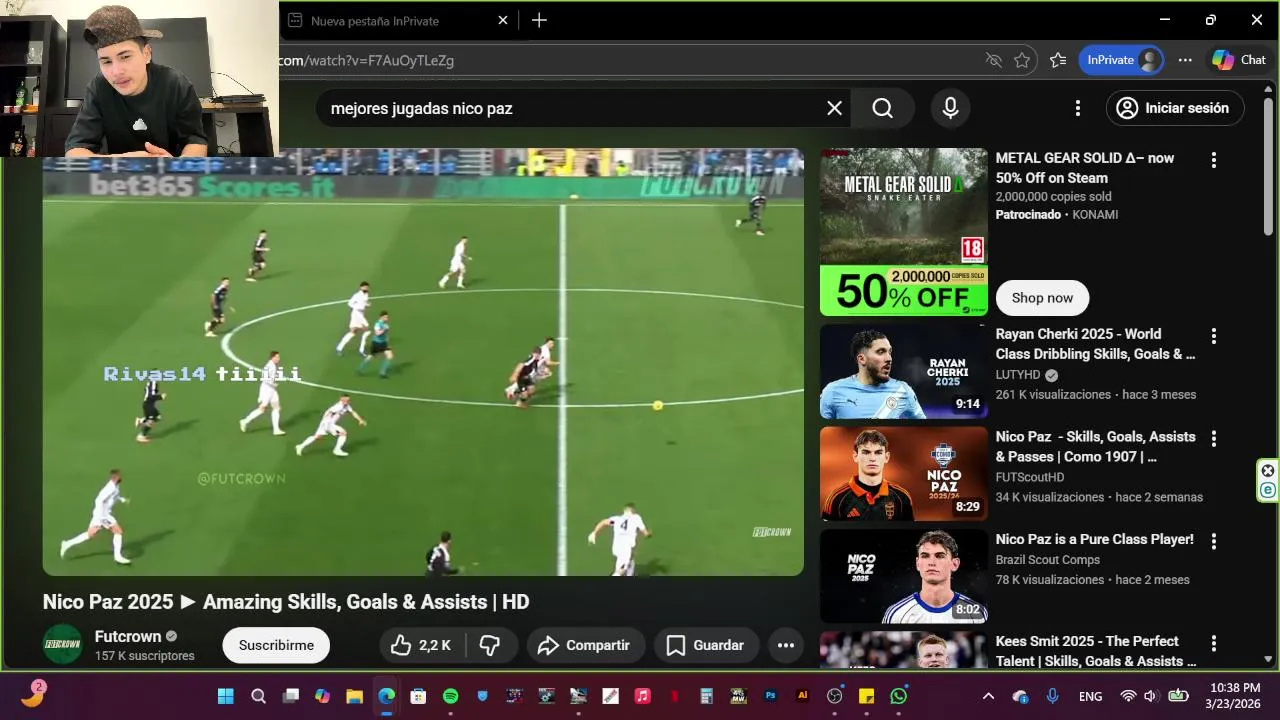Image resolution: width=1280 pixels, height=720 pixels.
Task: Open the clock showing 10:38 PM
Action: (x=1235, y=695)
